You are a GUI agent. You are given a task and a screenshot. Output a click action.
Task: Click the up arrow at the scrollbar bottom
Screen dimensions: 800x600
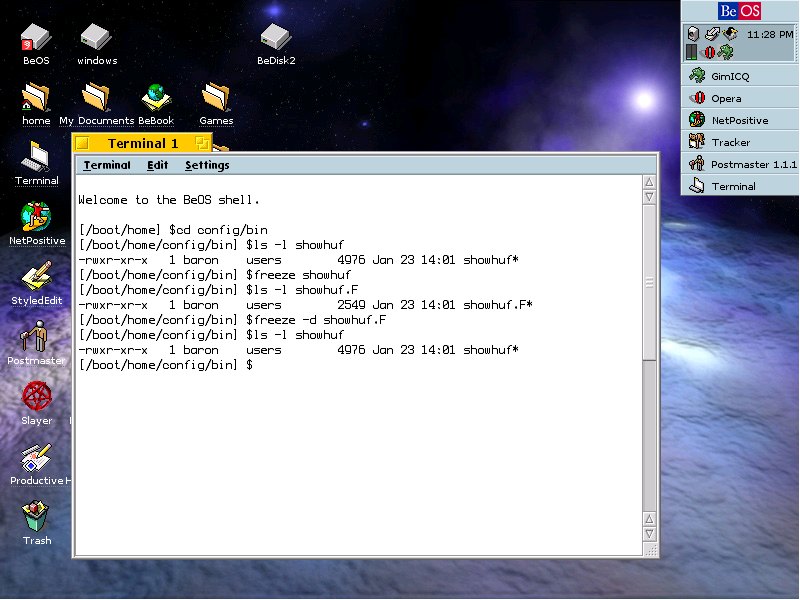click(x=649, y=519)
